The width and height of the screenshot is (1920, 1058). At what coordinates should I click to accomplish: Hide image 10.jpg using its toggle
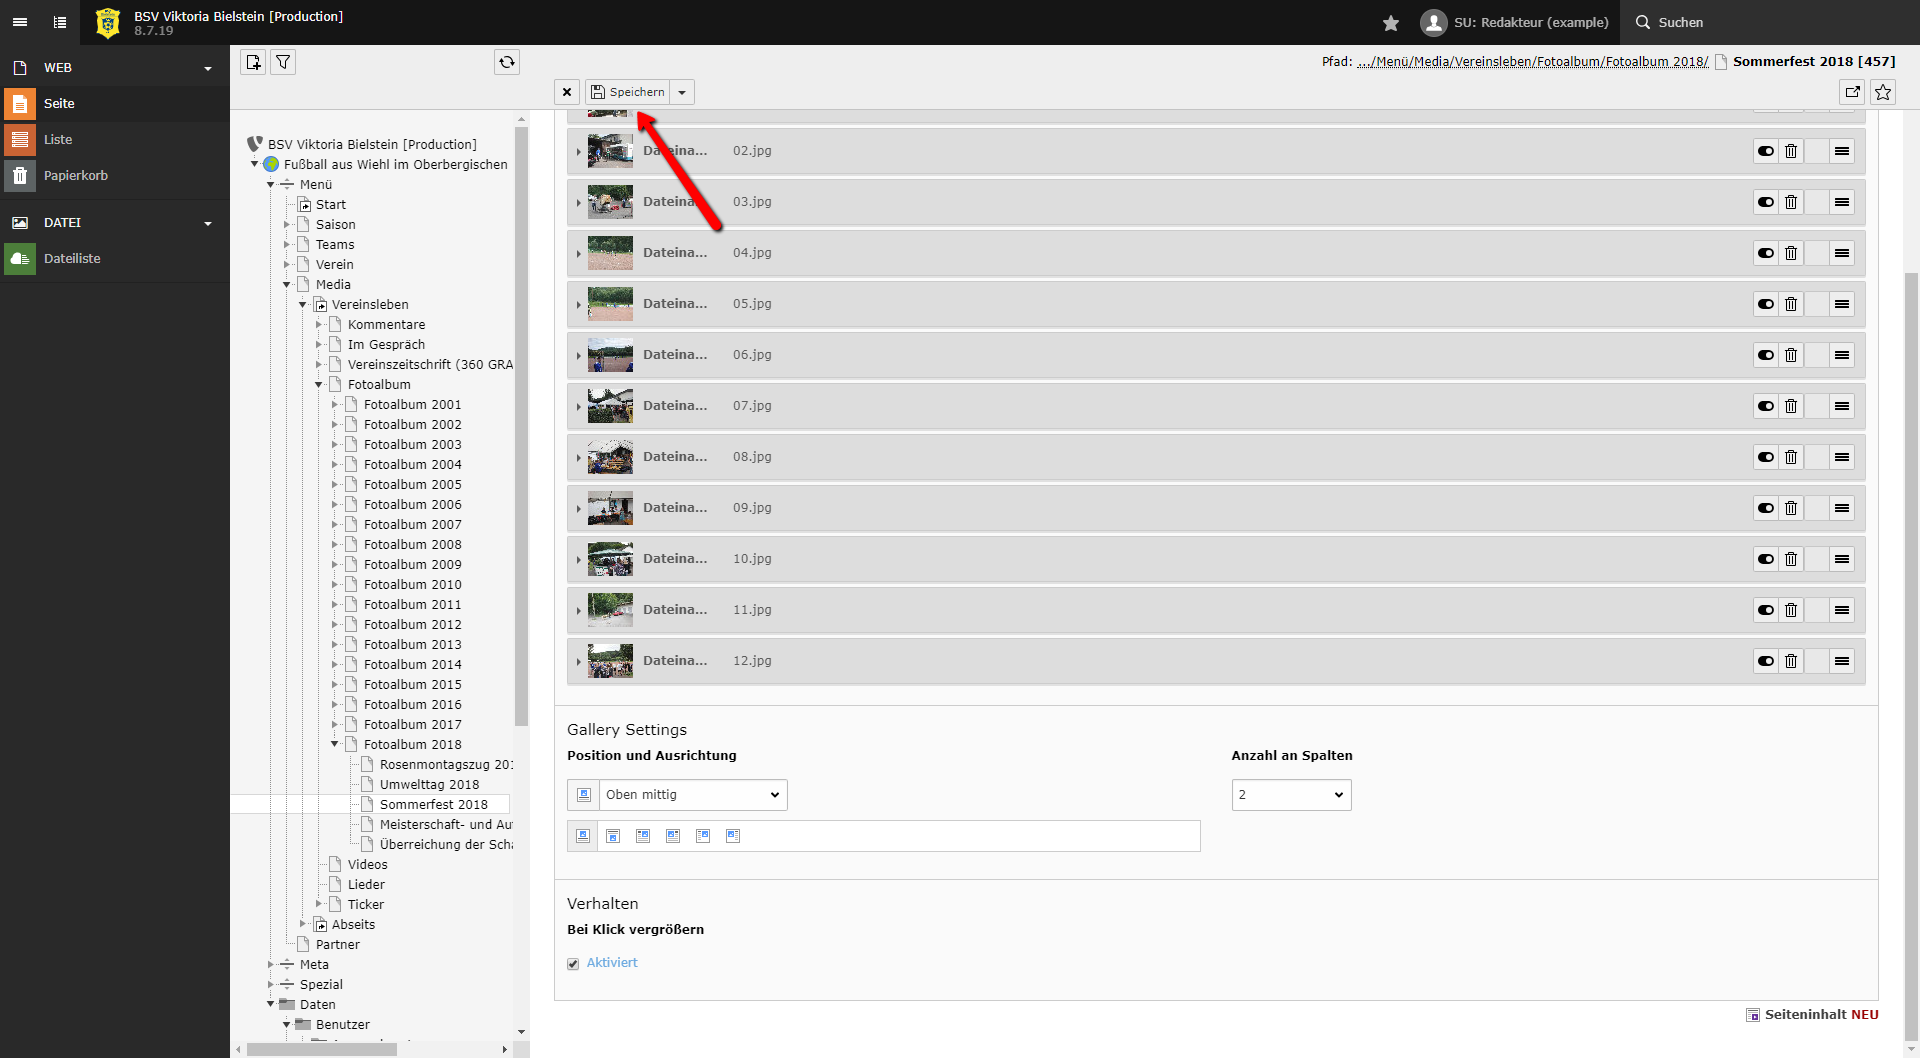1766,559
